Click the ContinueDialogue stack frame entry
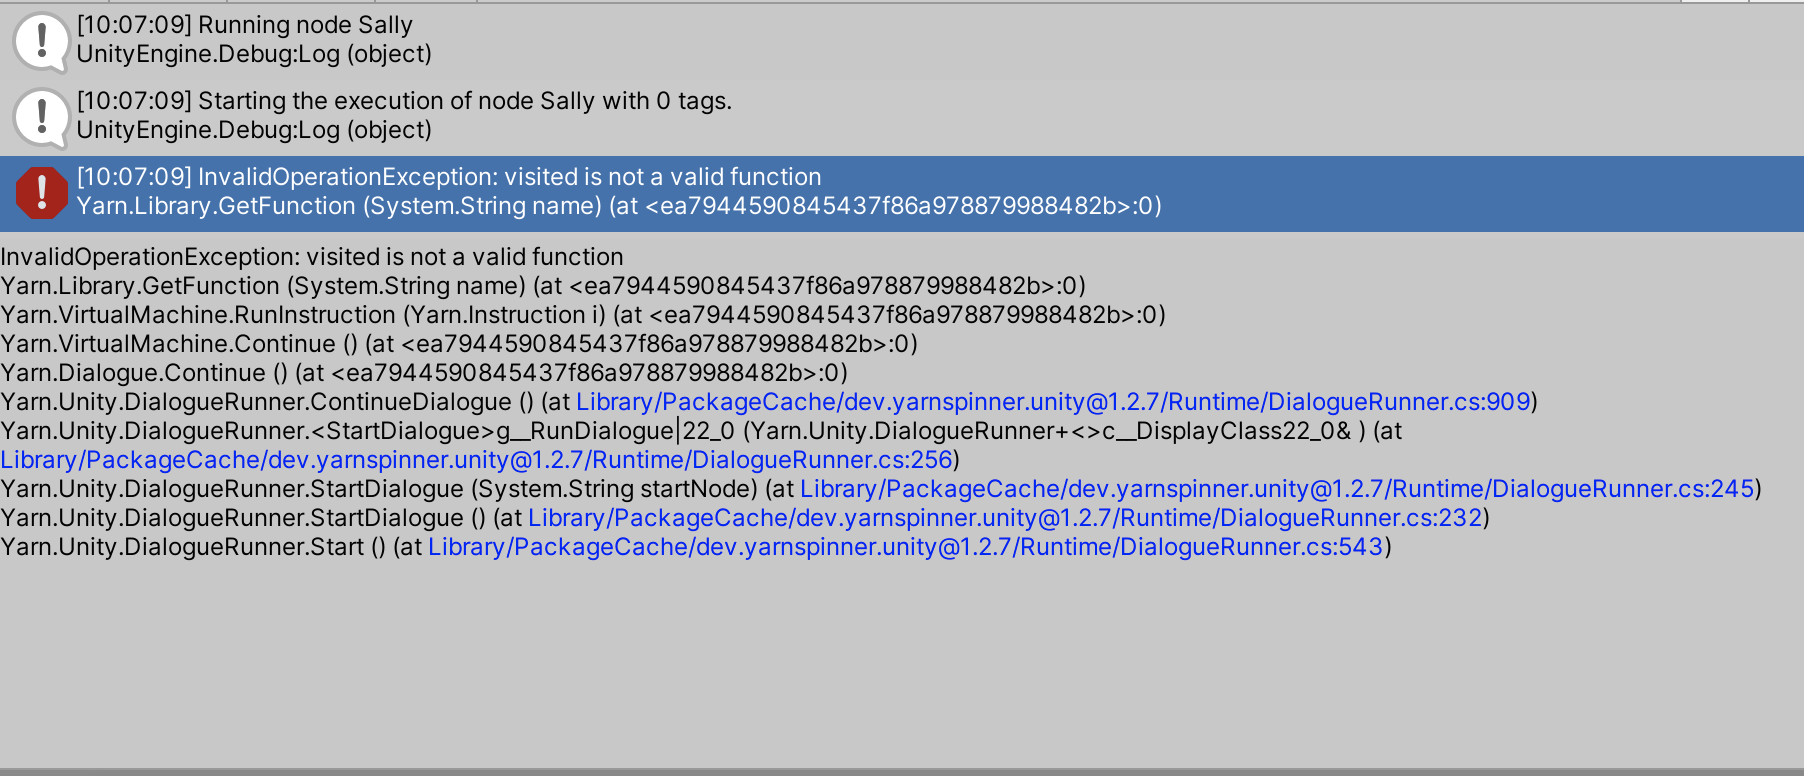 coord(280,402)
